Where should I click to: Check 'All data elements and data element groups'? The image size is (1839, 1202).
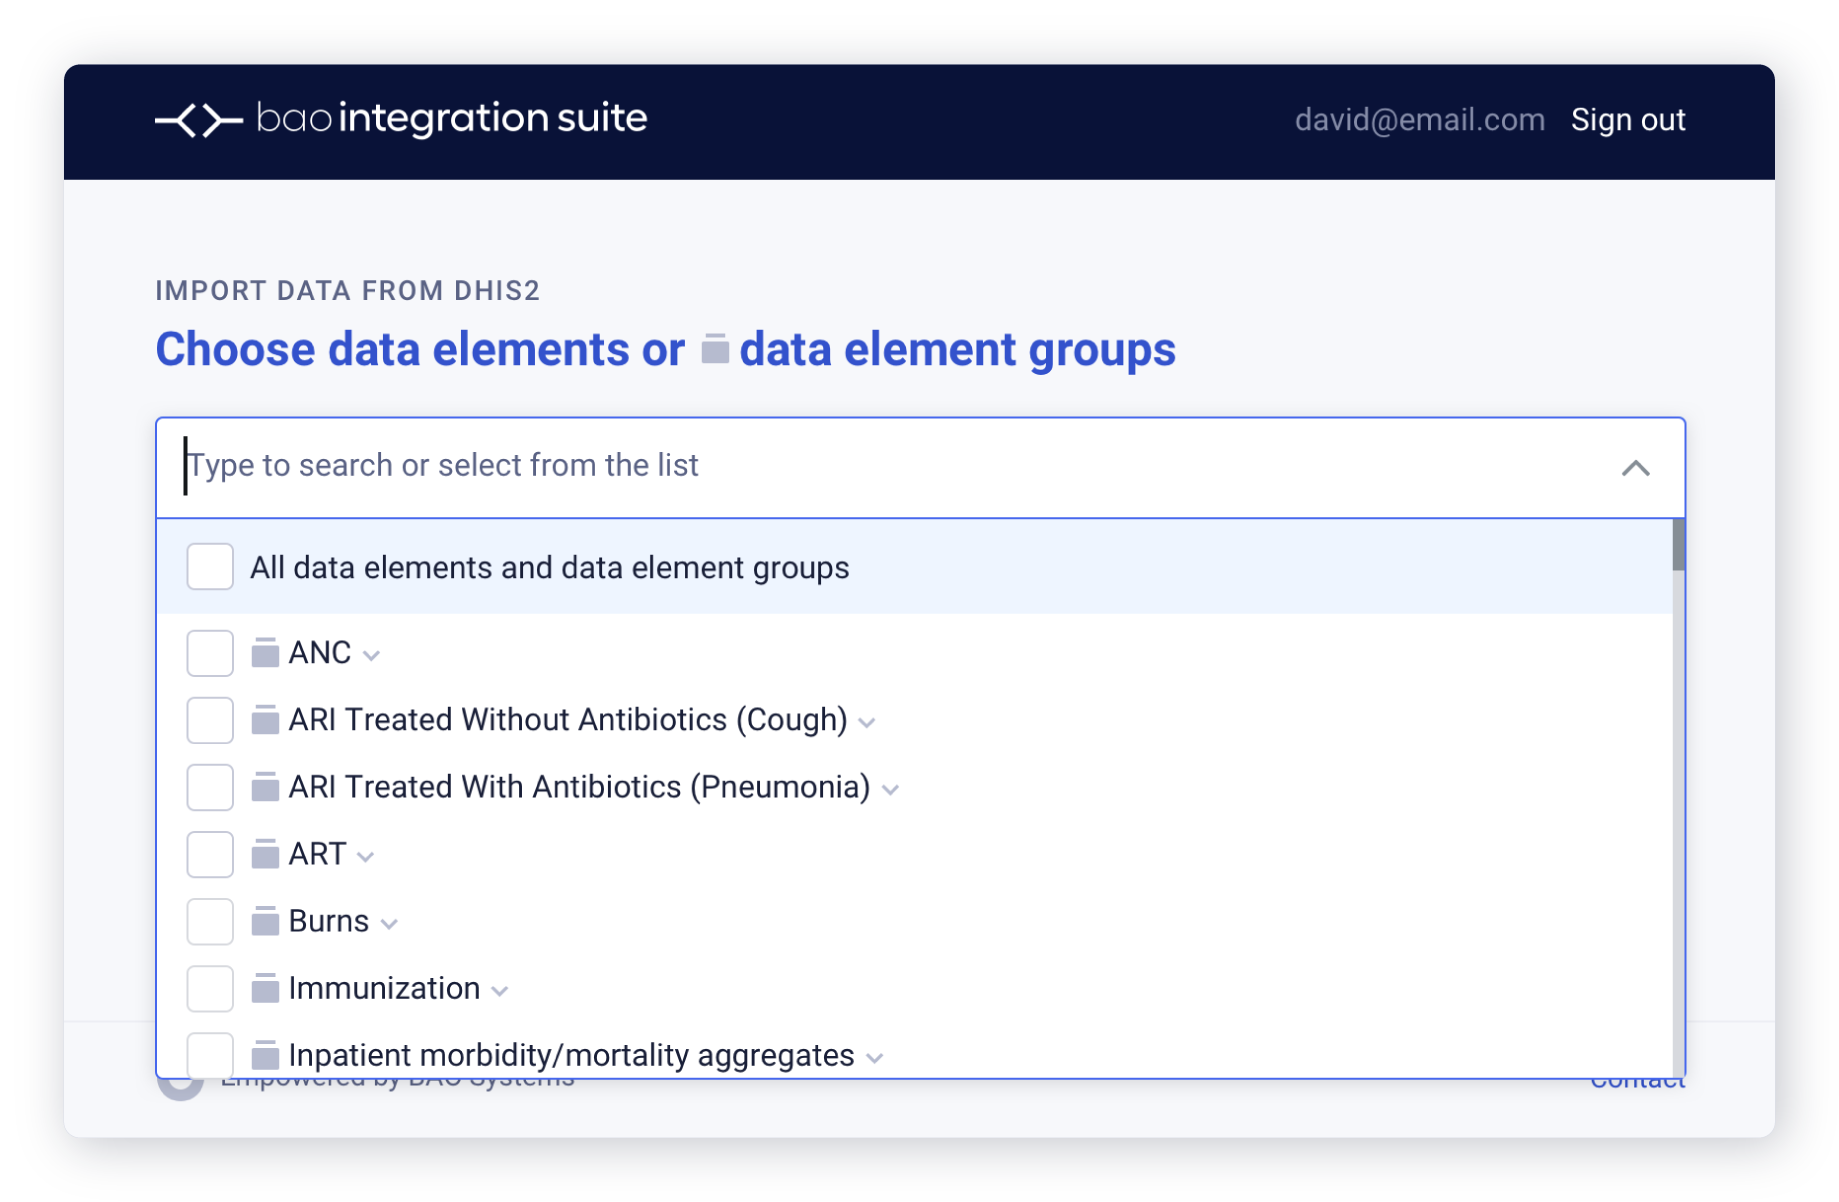[210, 567]
